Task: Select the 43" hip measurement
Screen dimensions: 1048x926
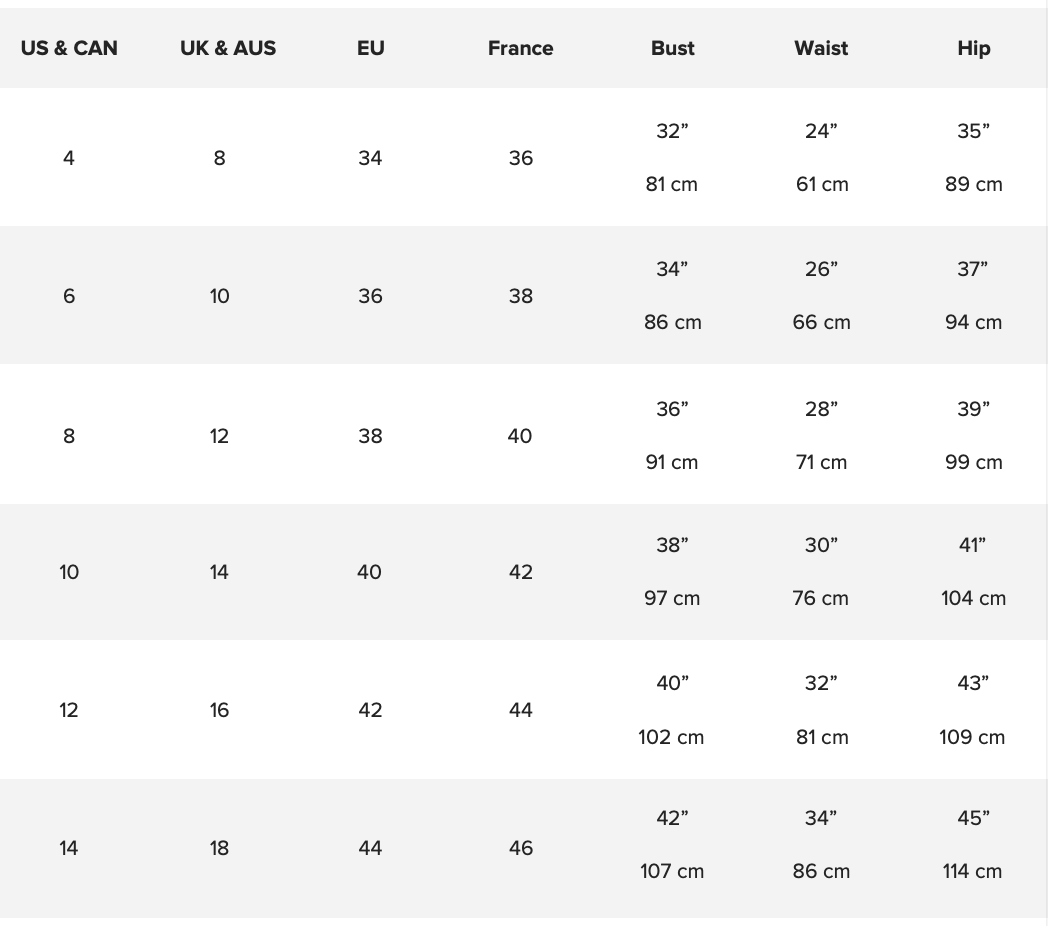Action: coord(973,683)
